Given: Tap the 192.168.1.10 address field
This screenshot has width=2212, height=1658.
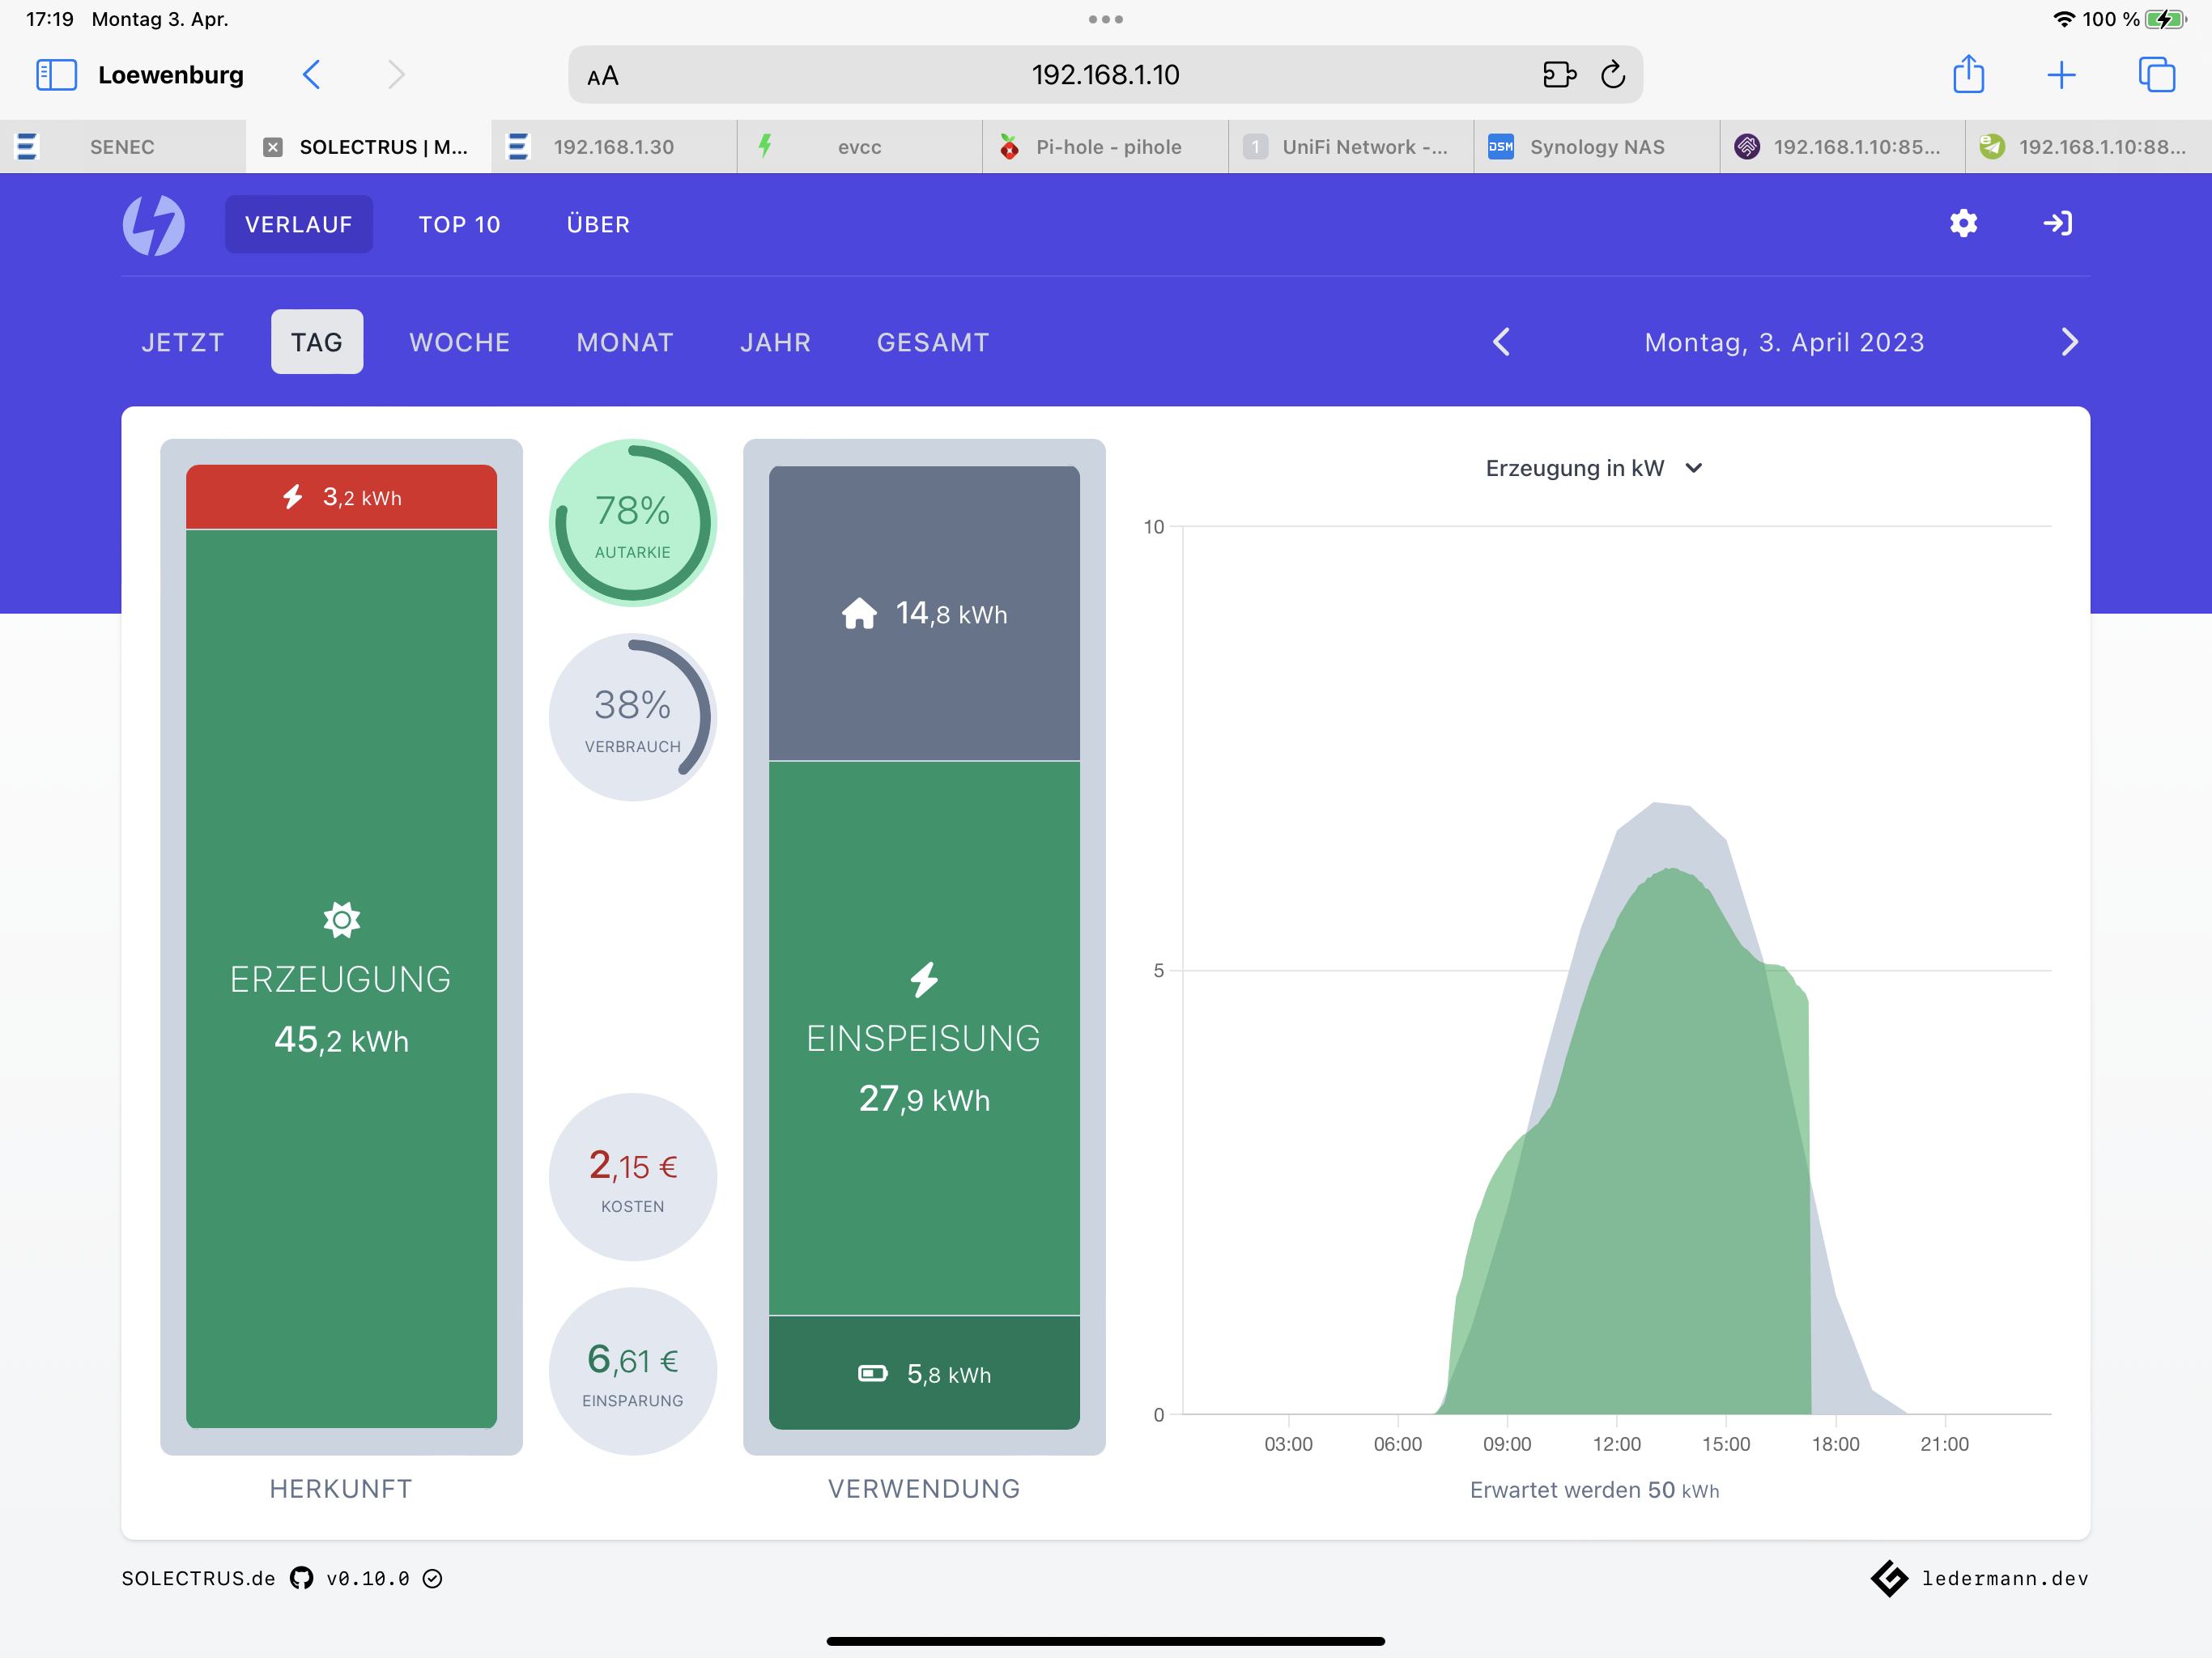Looking at the screenshot, I should coord(1105,75).
